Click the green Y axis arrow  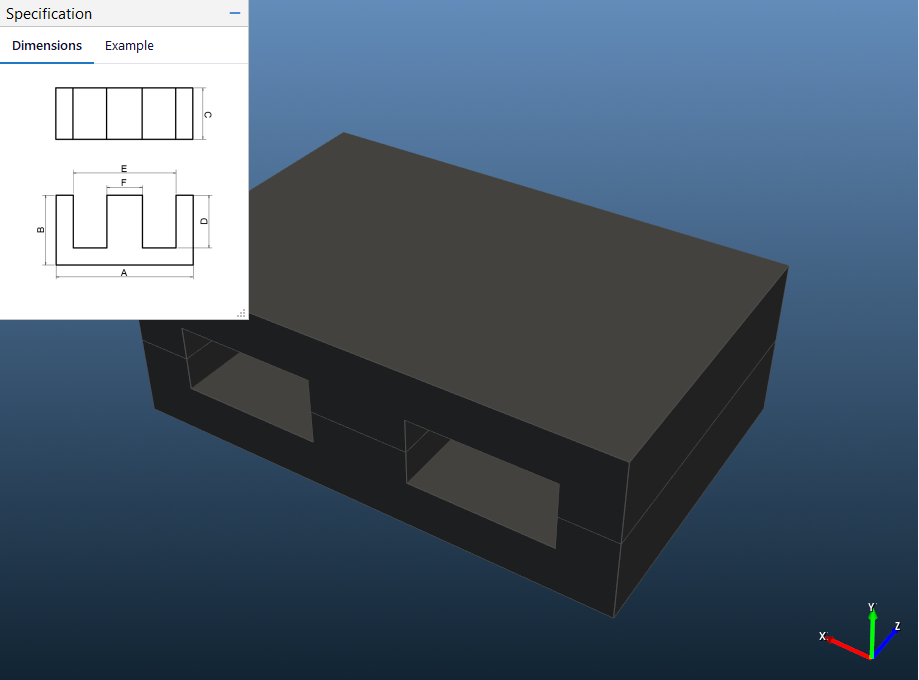point(872,632)
